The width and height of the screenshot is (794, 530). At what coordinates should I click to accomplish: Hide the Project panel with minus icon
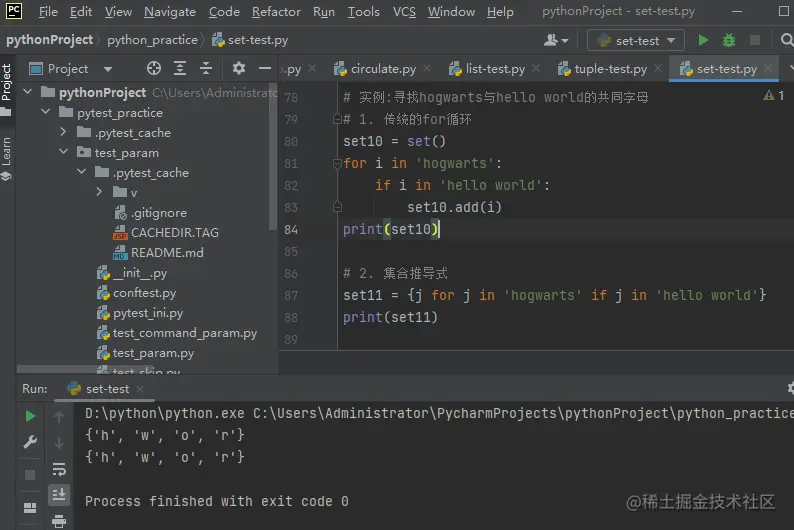coord(265,68)
